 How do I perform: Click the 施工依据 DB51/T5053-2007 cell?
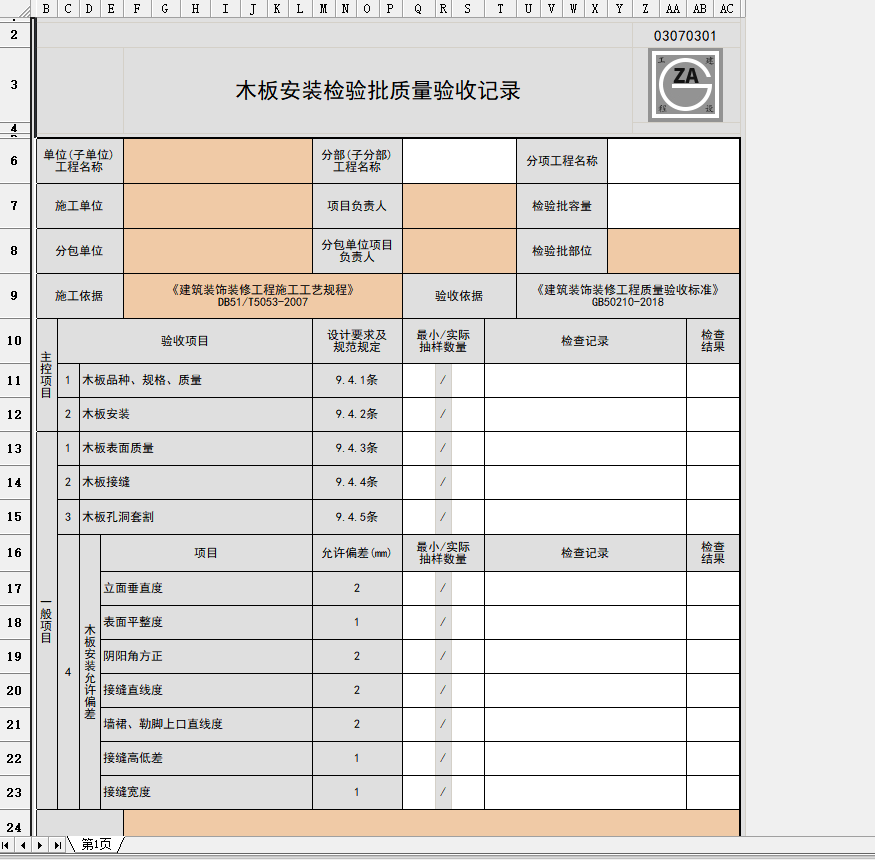coord(263,296)
